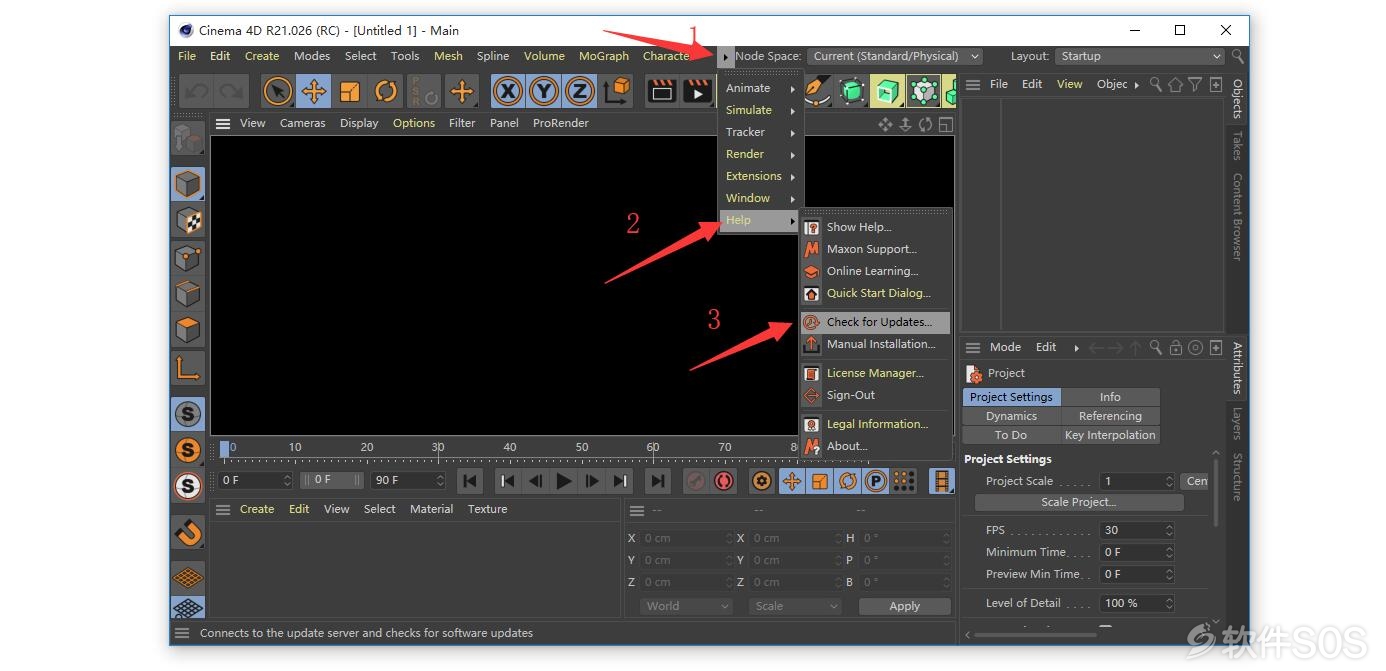This screenshot has width=1386, height=671.
Task: Open viewport Cameras menu
Action: (x=302, y=123)
